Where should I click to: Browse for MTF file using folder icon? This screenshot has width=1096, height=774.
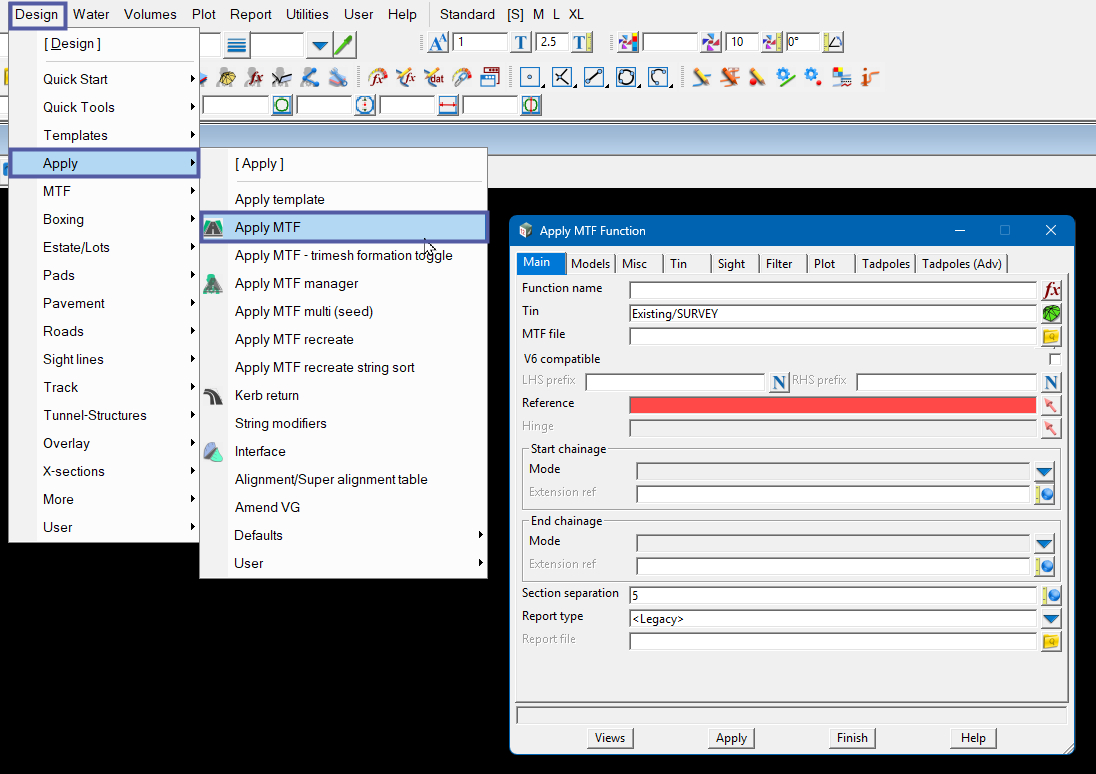1050,337
